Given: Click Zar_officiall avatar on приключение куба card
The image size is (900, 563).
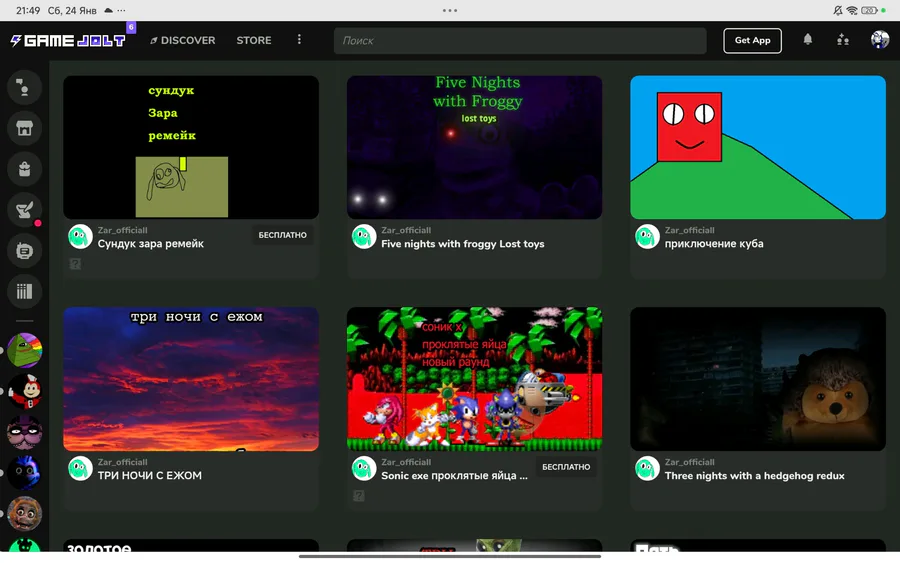Looking at the screenshot, I should 647,236.
